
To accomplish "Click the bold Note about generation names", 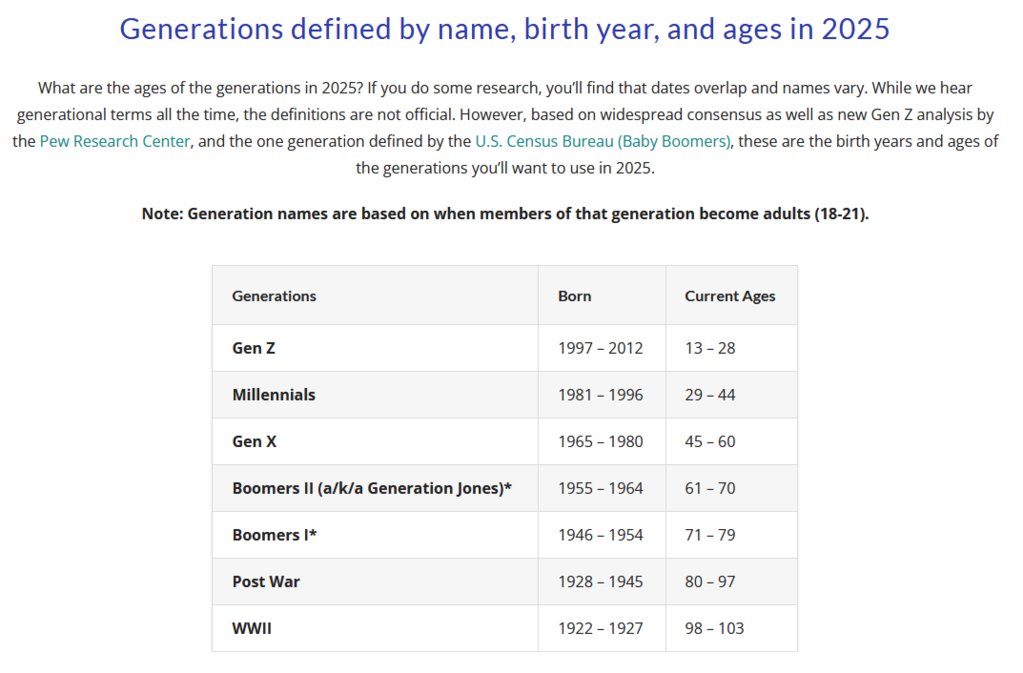I will pos(505,214).
